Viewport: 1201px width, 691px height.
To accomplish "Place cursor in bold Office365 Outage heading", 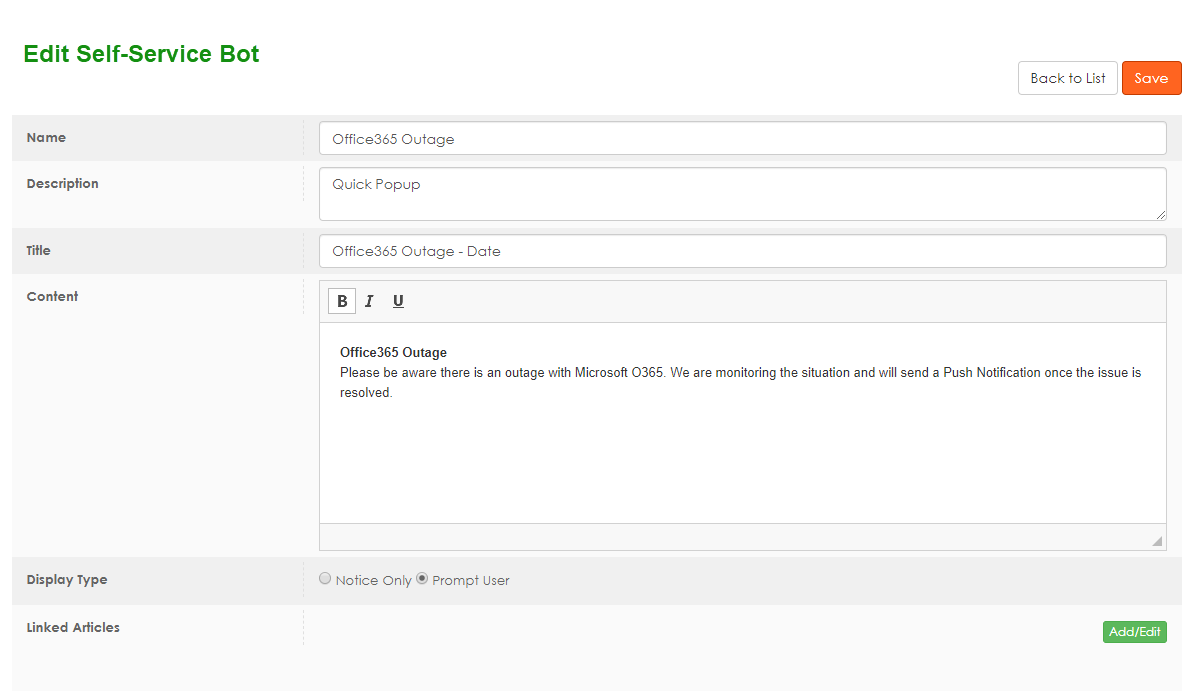I will point(393,353).
